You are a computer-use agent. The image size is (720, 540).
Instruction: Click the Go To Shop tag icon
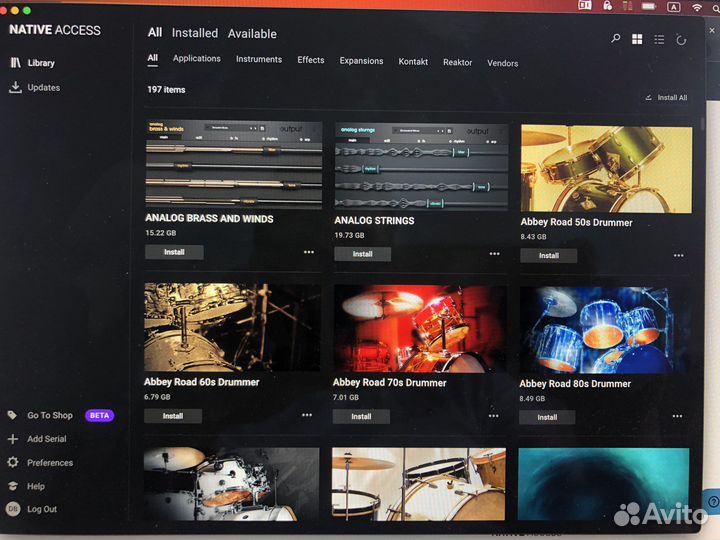tap(13, 415)
